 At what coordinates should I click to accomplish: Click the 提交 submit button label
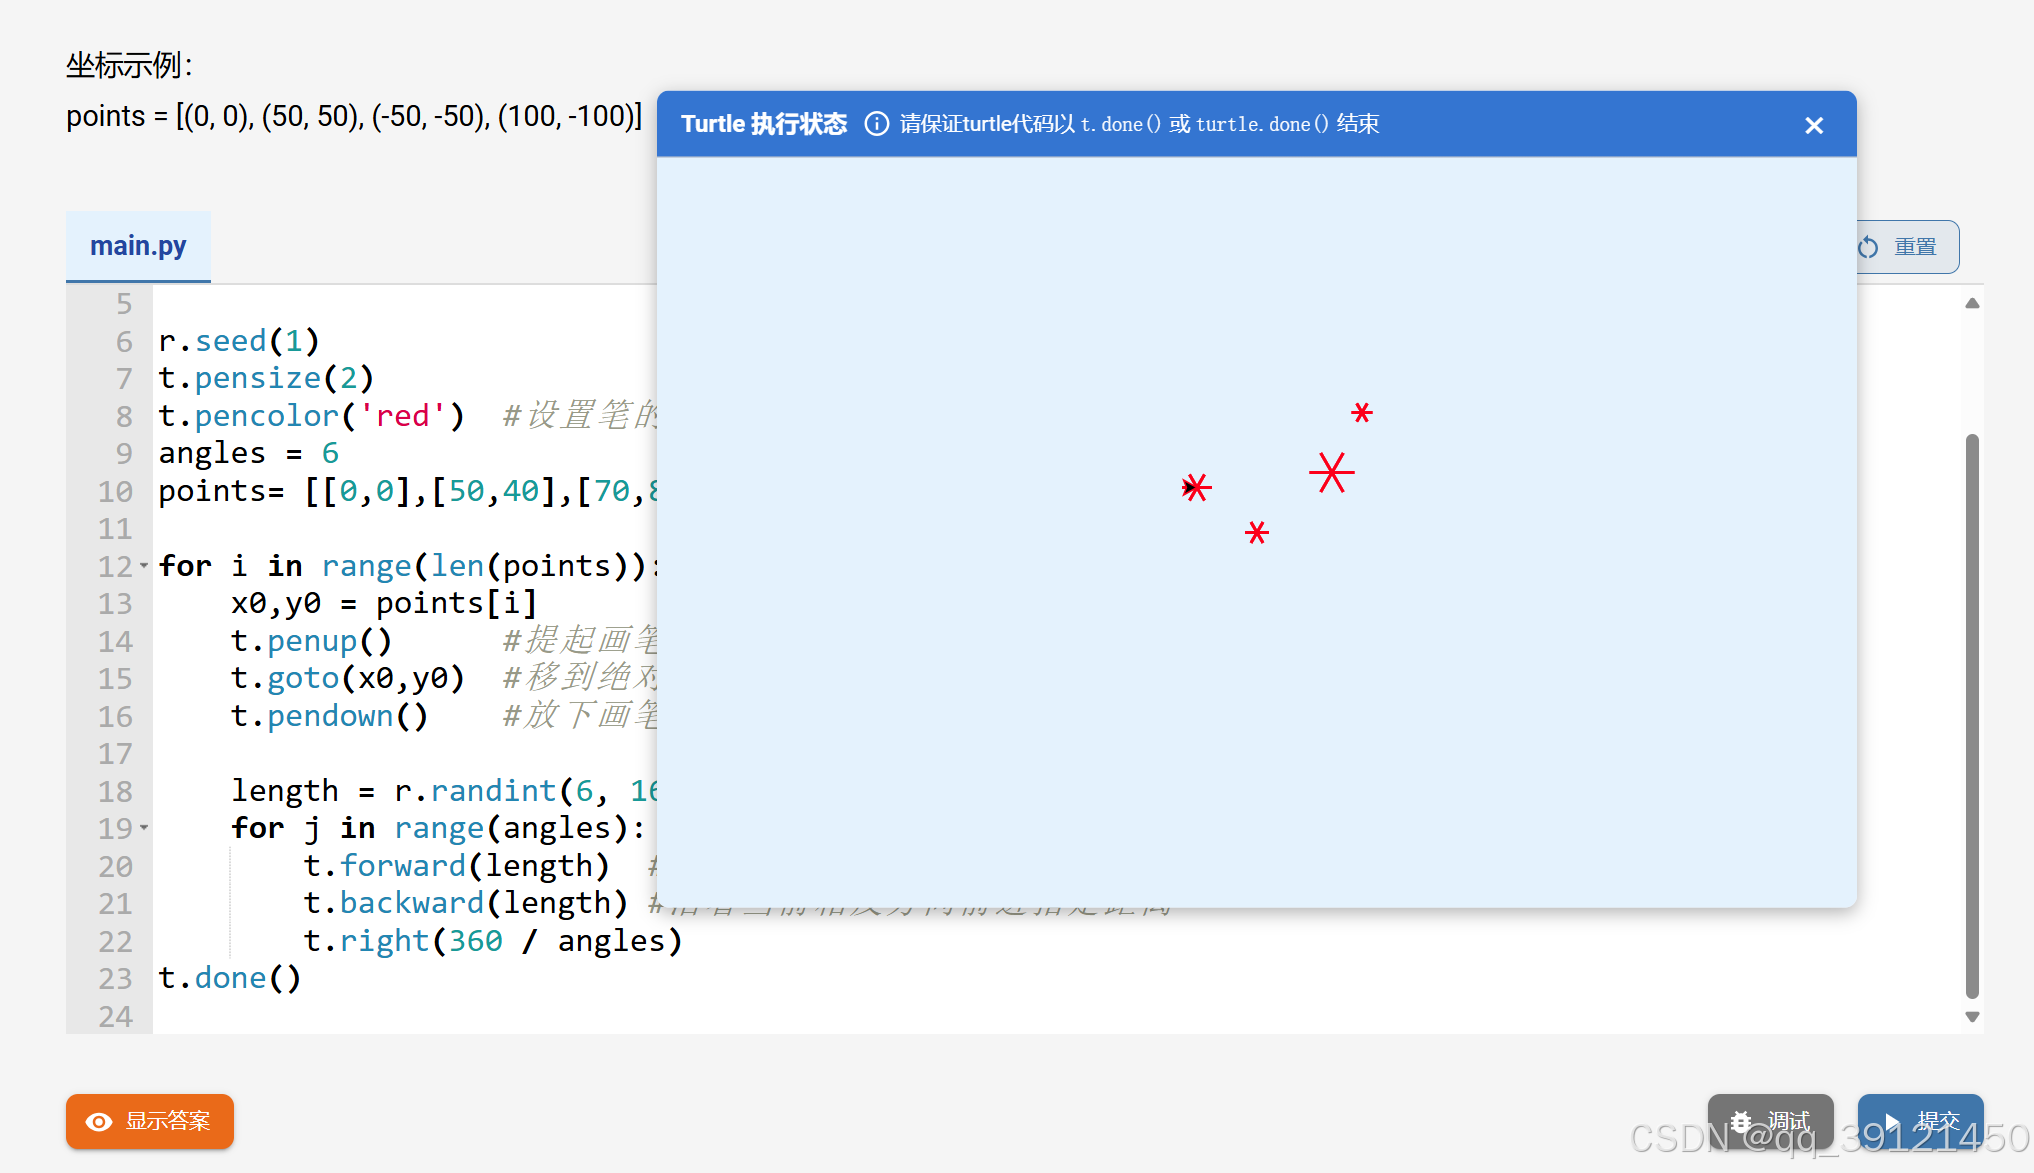pyautogui.click(x=1937, y=1121)
